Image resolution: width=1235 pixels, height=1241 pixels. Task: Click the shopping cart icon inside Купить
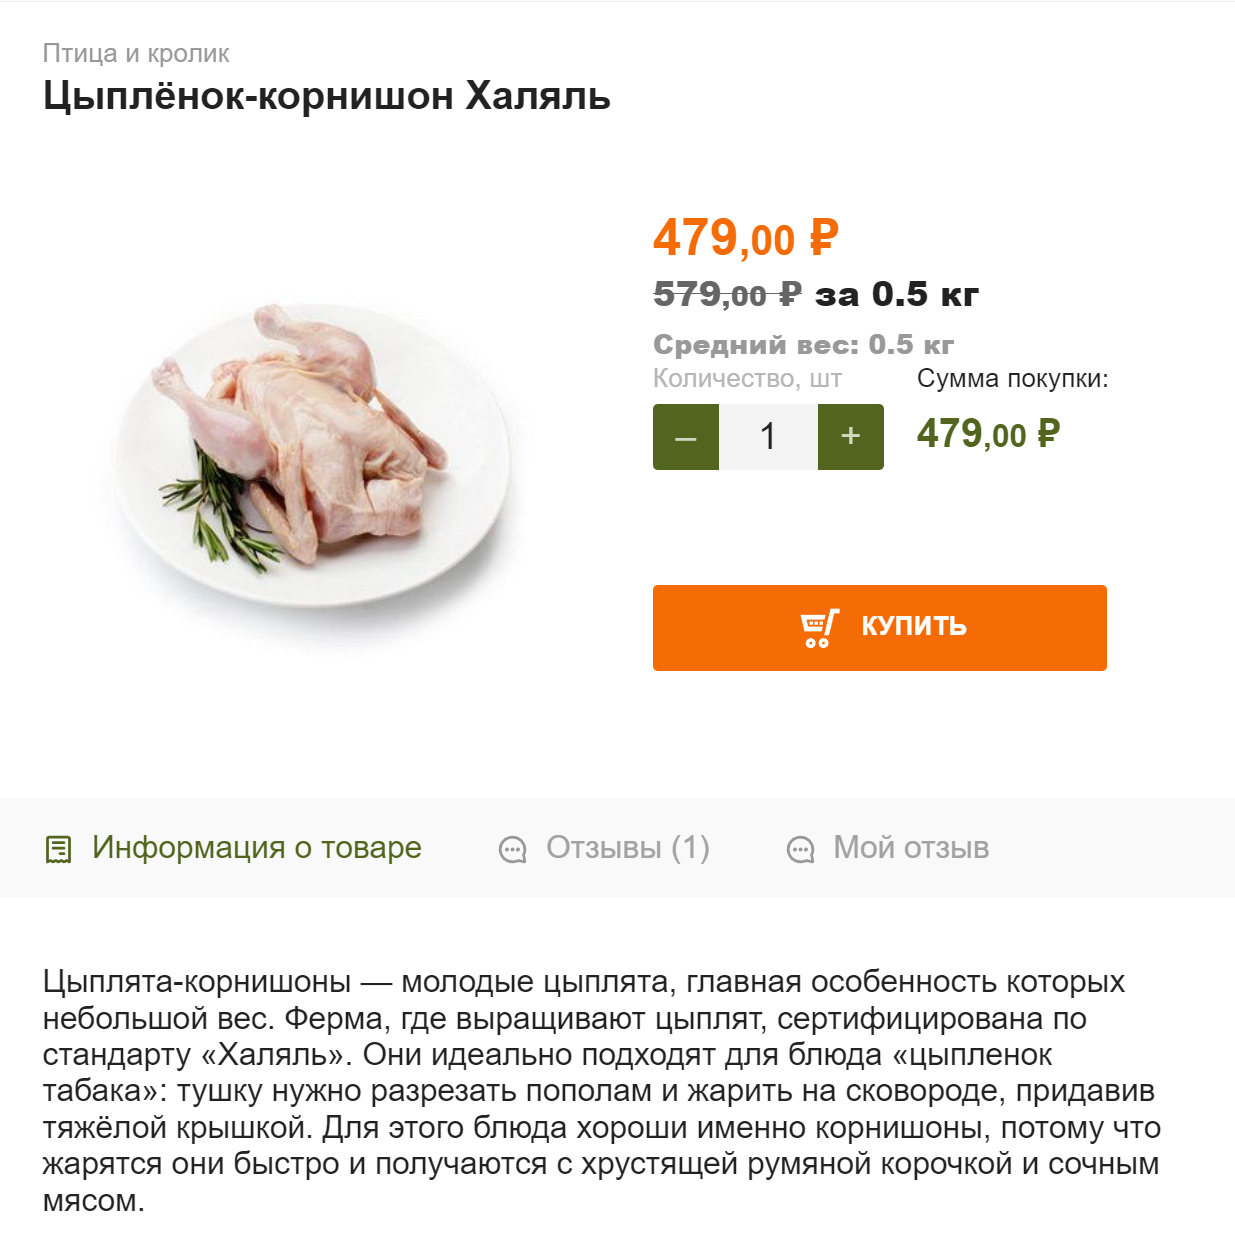tap(820, 628)
